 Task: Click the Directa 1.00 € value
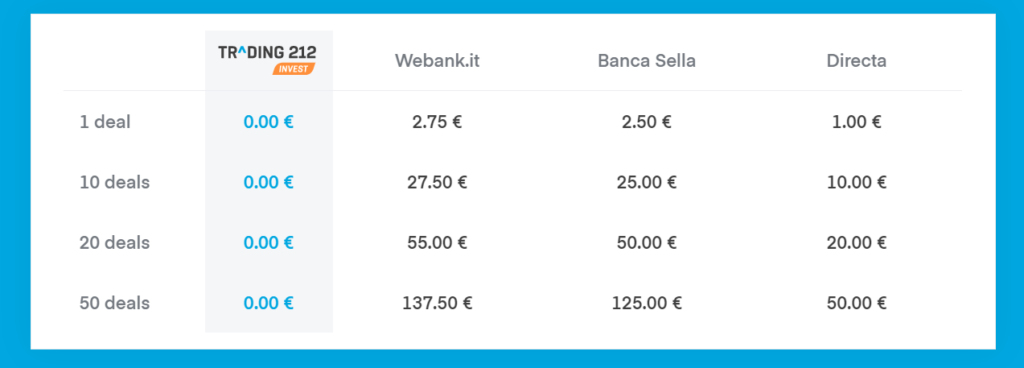[x=857, y=122]
